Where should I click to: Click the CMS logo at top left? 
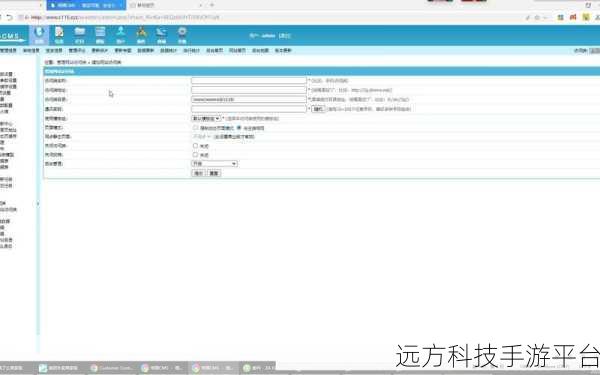(x=11, y=36)
